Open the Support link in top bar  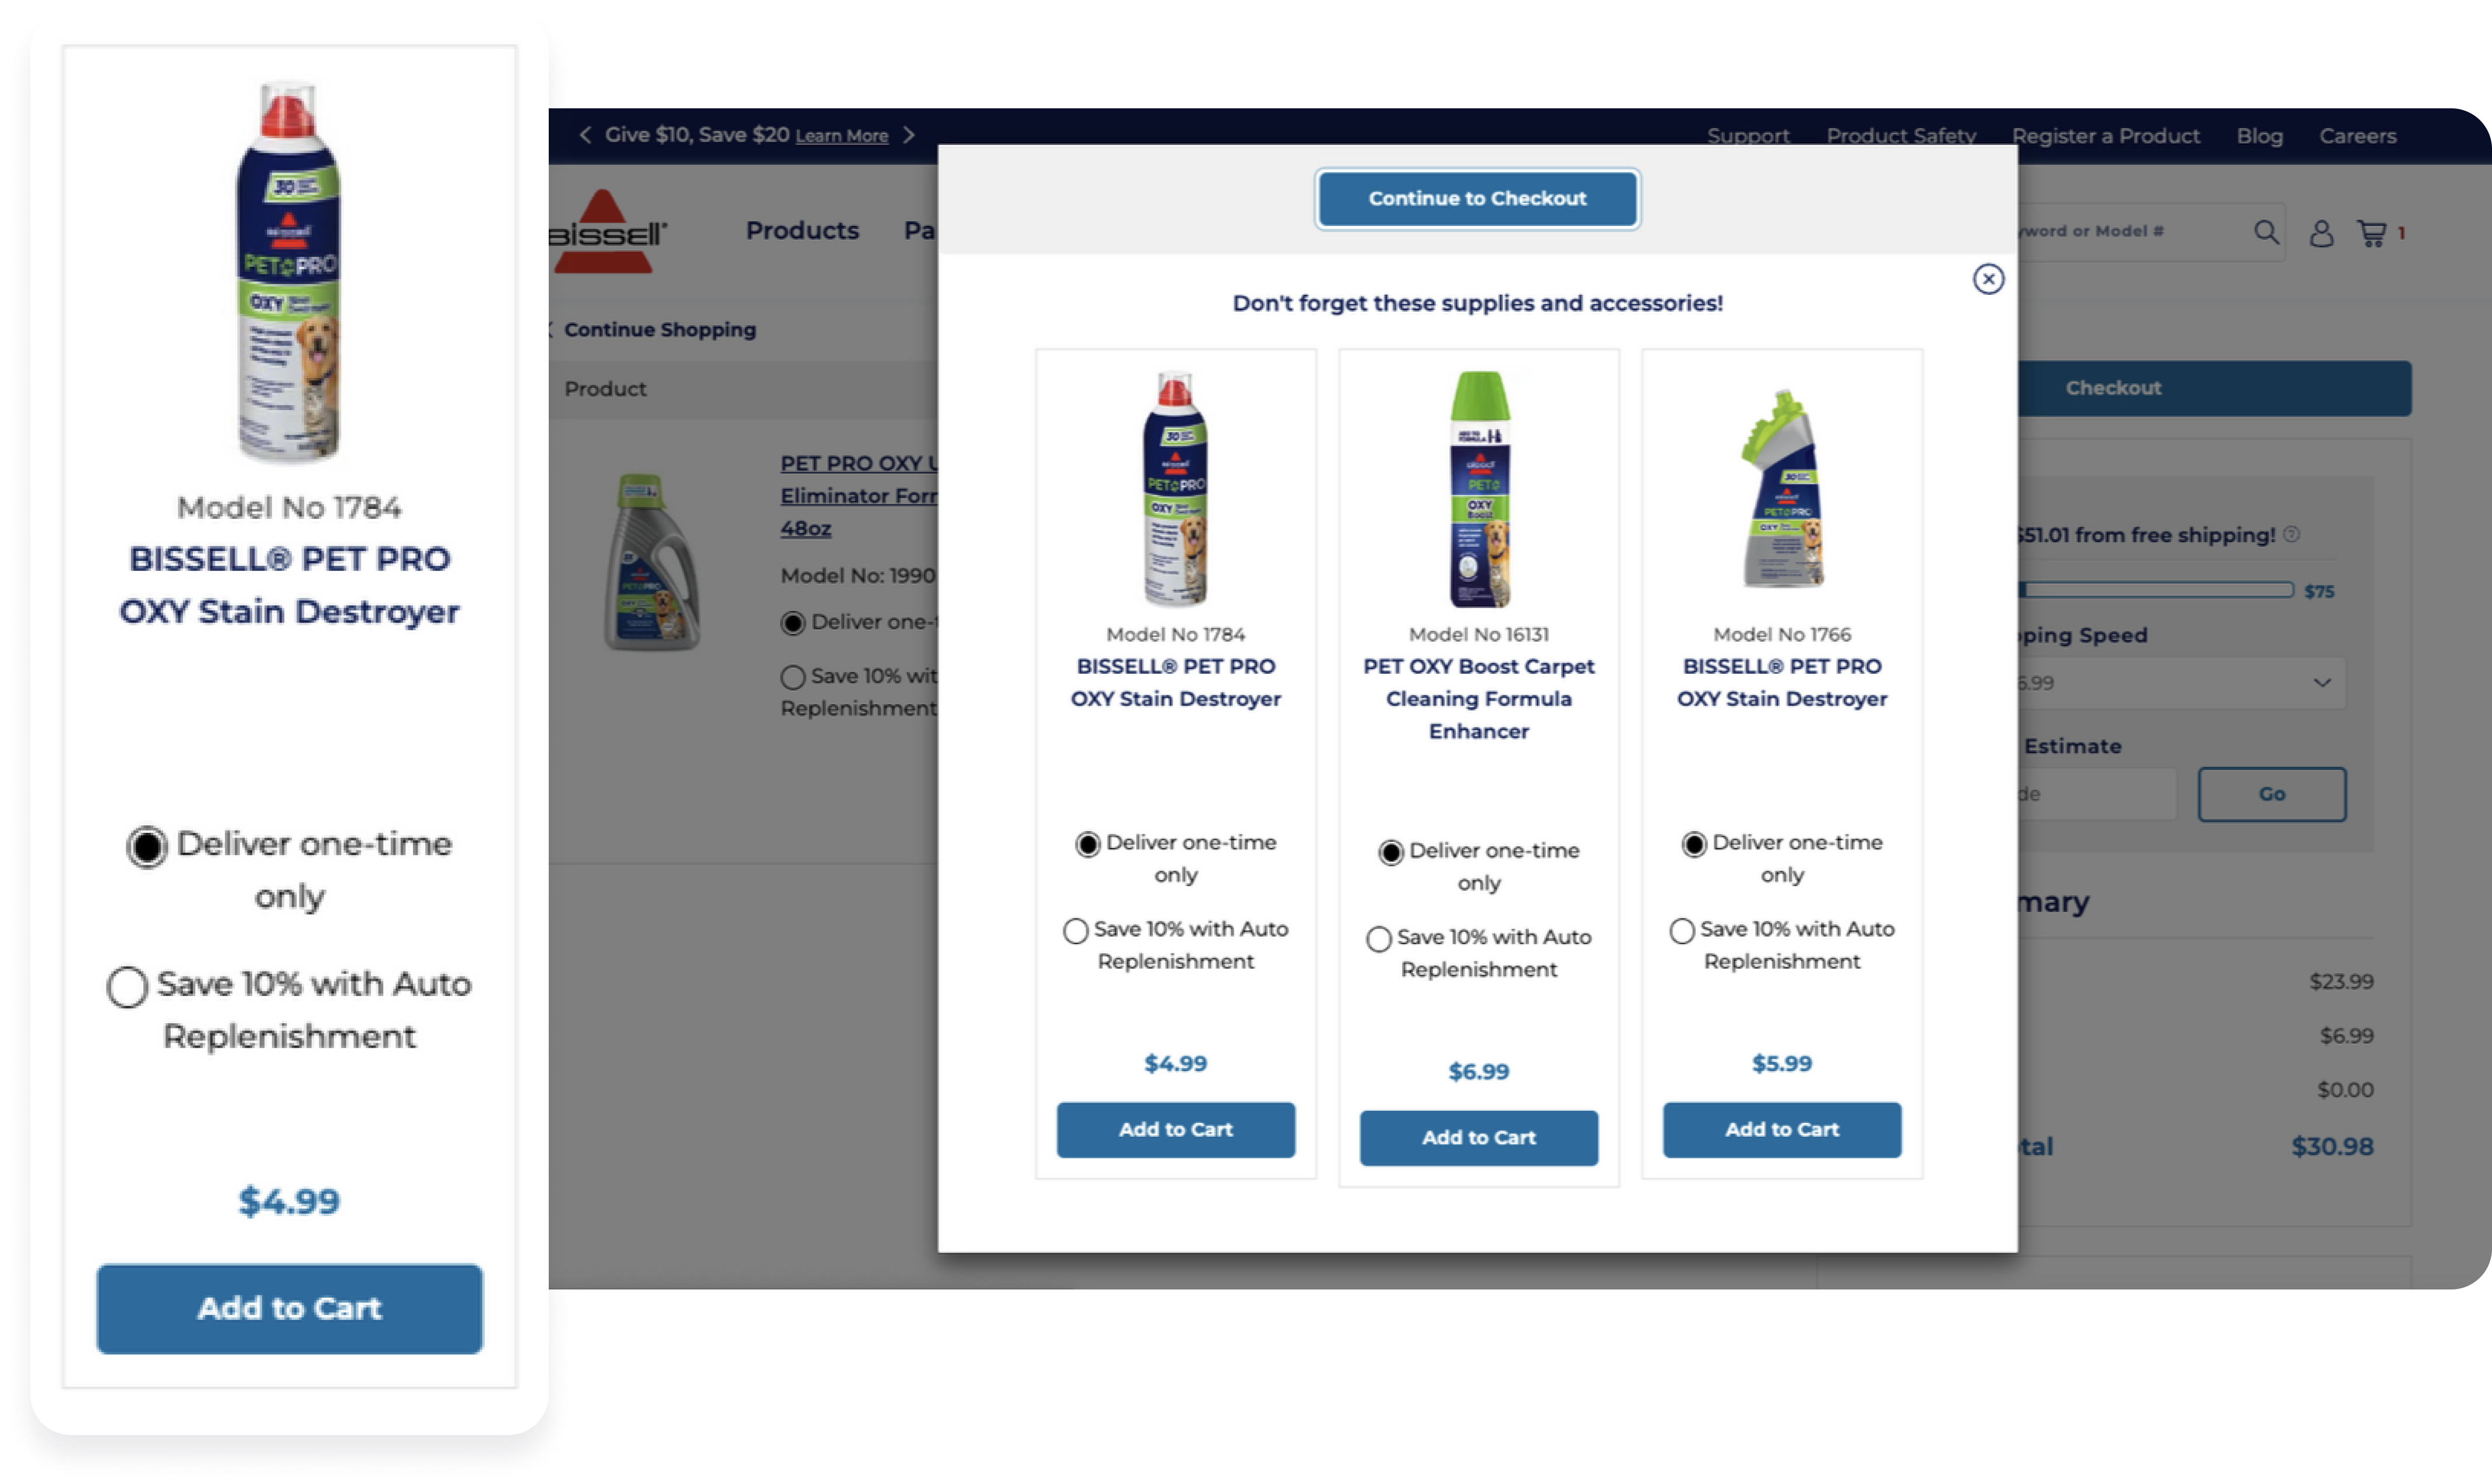coord(1747,136)
